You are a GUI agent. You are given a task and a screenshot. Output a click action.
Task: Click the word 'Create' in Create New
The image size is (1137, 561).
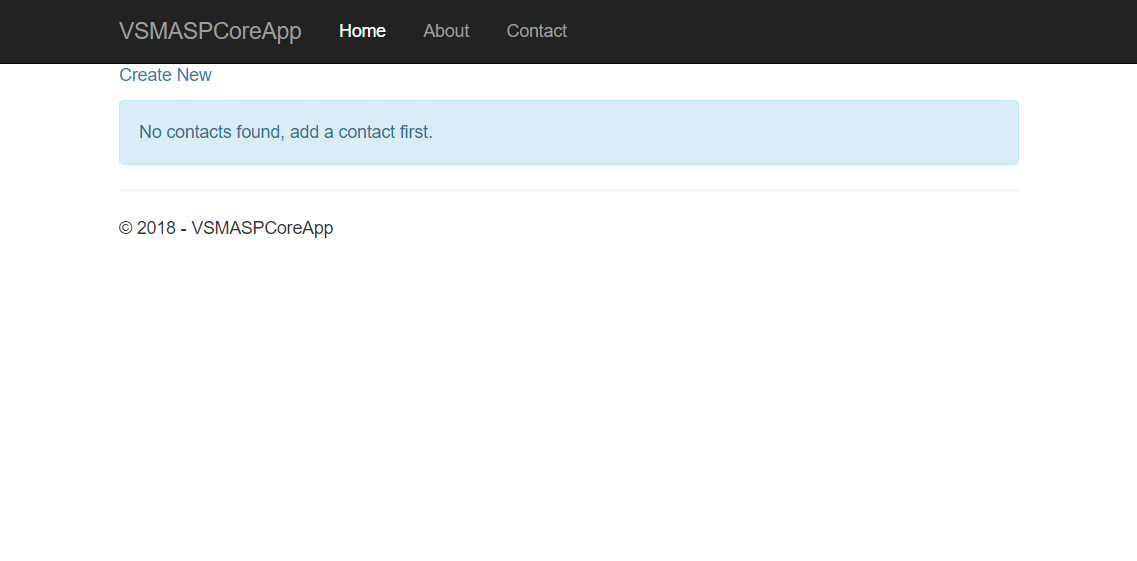(x=145, y=75)
